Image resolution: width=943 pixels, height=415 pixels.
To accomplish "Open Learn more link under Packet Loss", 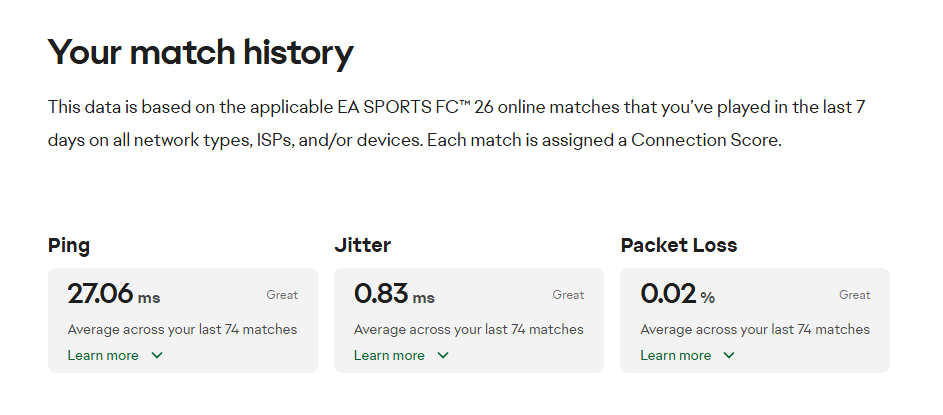I will (675, 355).
